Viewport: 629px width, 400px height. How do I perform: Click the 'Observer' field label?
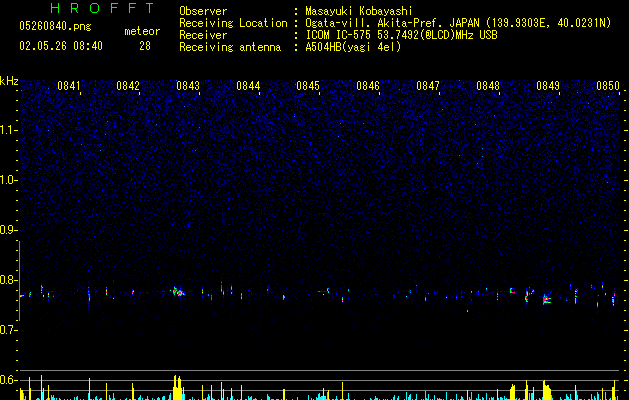203,11
